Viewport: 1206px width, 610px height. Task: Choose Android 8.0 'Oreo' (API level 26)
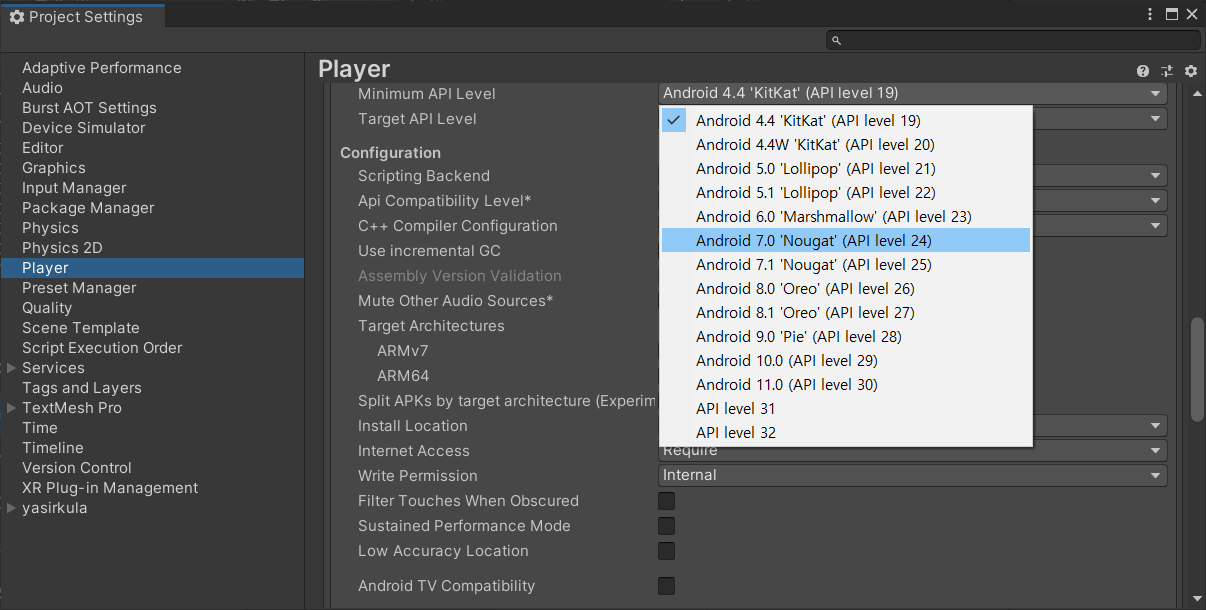click(846, 288)
